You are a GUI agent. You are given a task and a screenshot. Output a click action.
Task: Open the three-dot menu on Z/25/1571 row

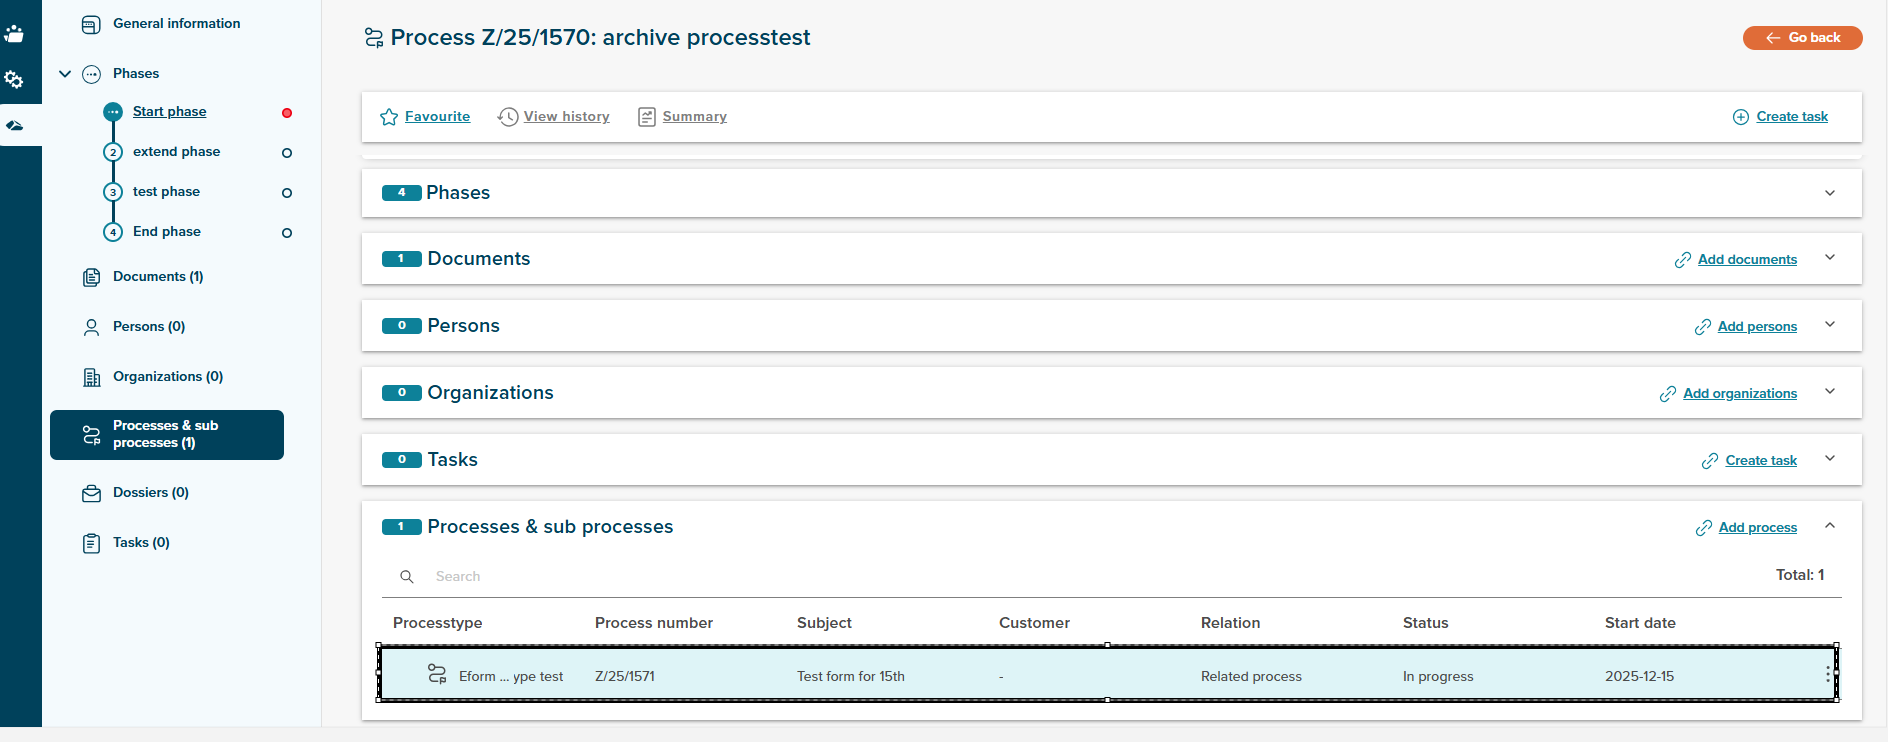coord(1827,675)
